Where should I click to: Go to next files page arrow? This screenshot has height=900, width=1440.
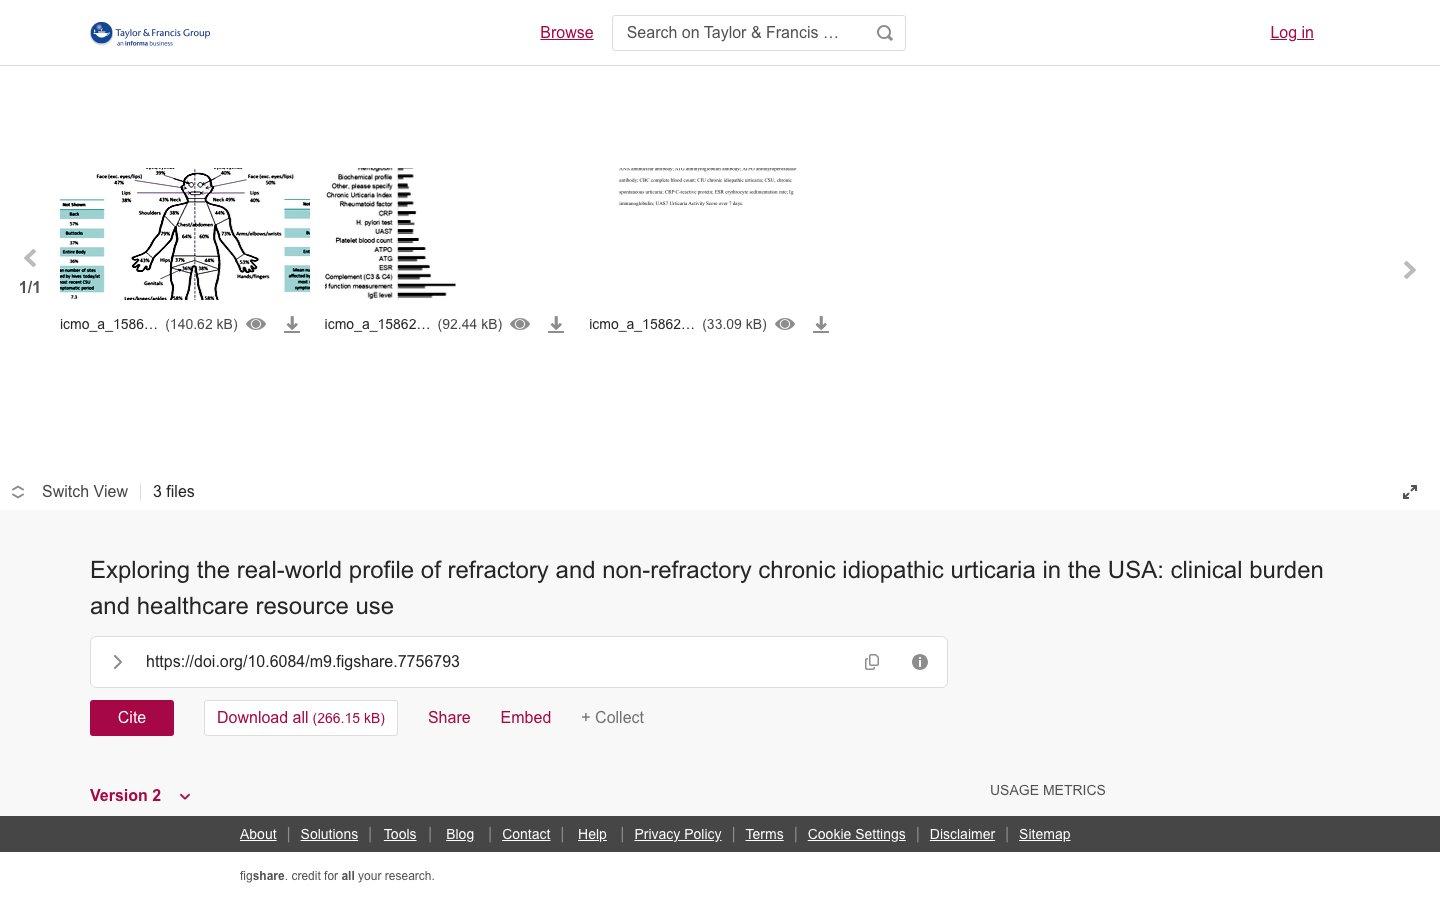pyautogui.click(x=1410, y=270)
